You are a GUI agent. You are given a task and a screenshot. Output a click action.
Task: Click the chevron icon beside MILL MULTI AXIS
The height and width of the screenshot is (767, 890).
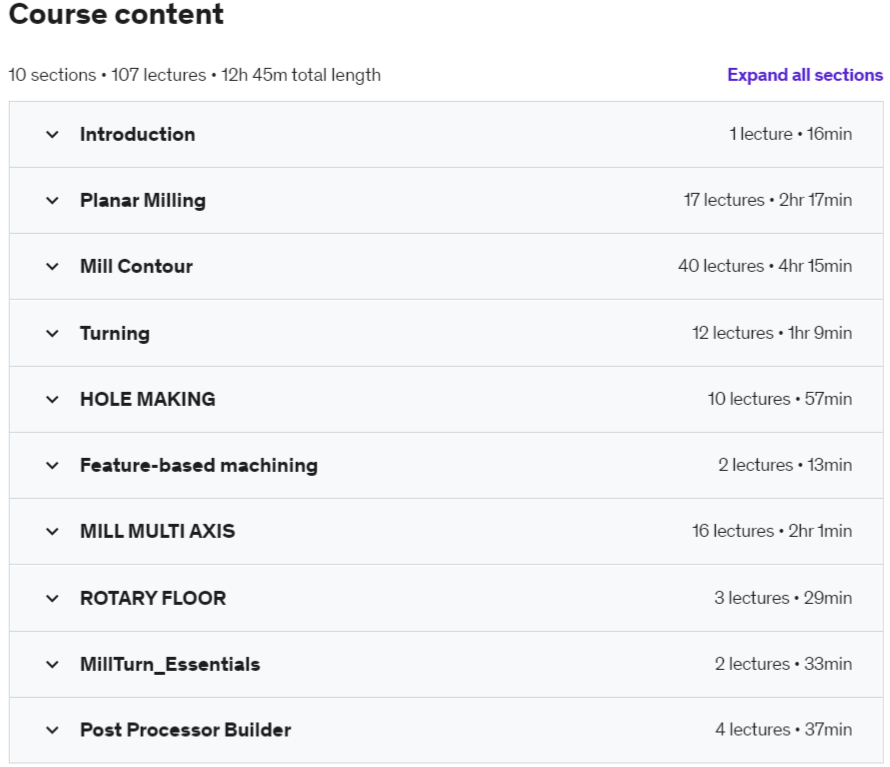point(52,532)
